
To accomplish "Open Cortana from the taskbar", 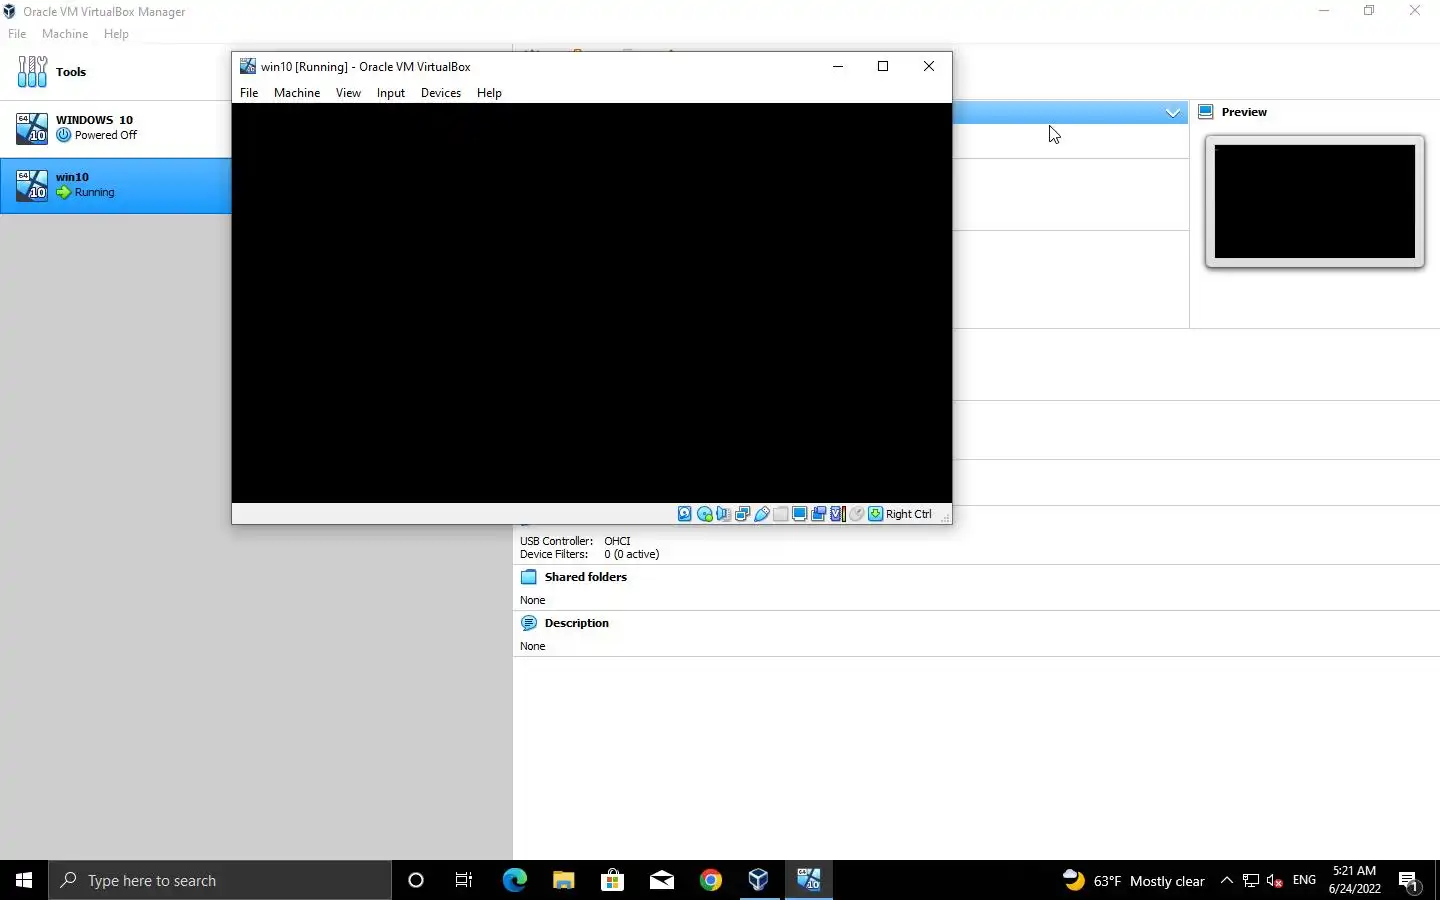I will click(416, 880).
